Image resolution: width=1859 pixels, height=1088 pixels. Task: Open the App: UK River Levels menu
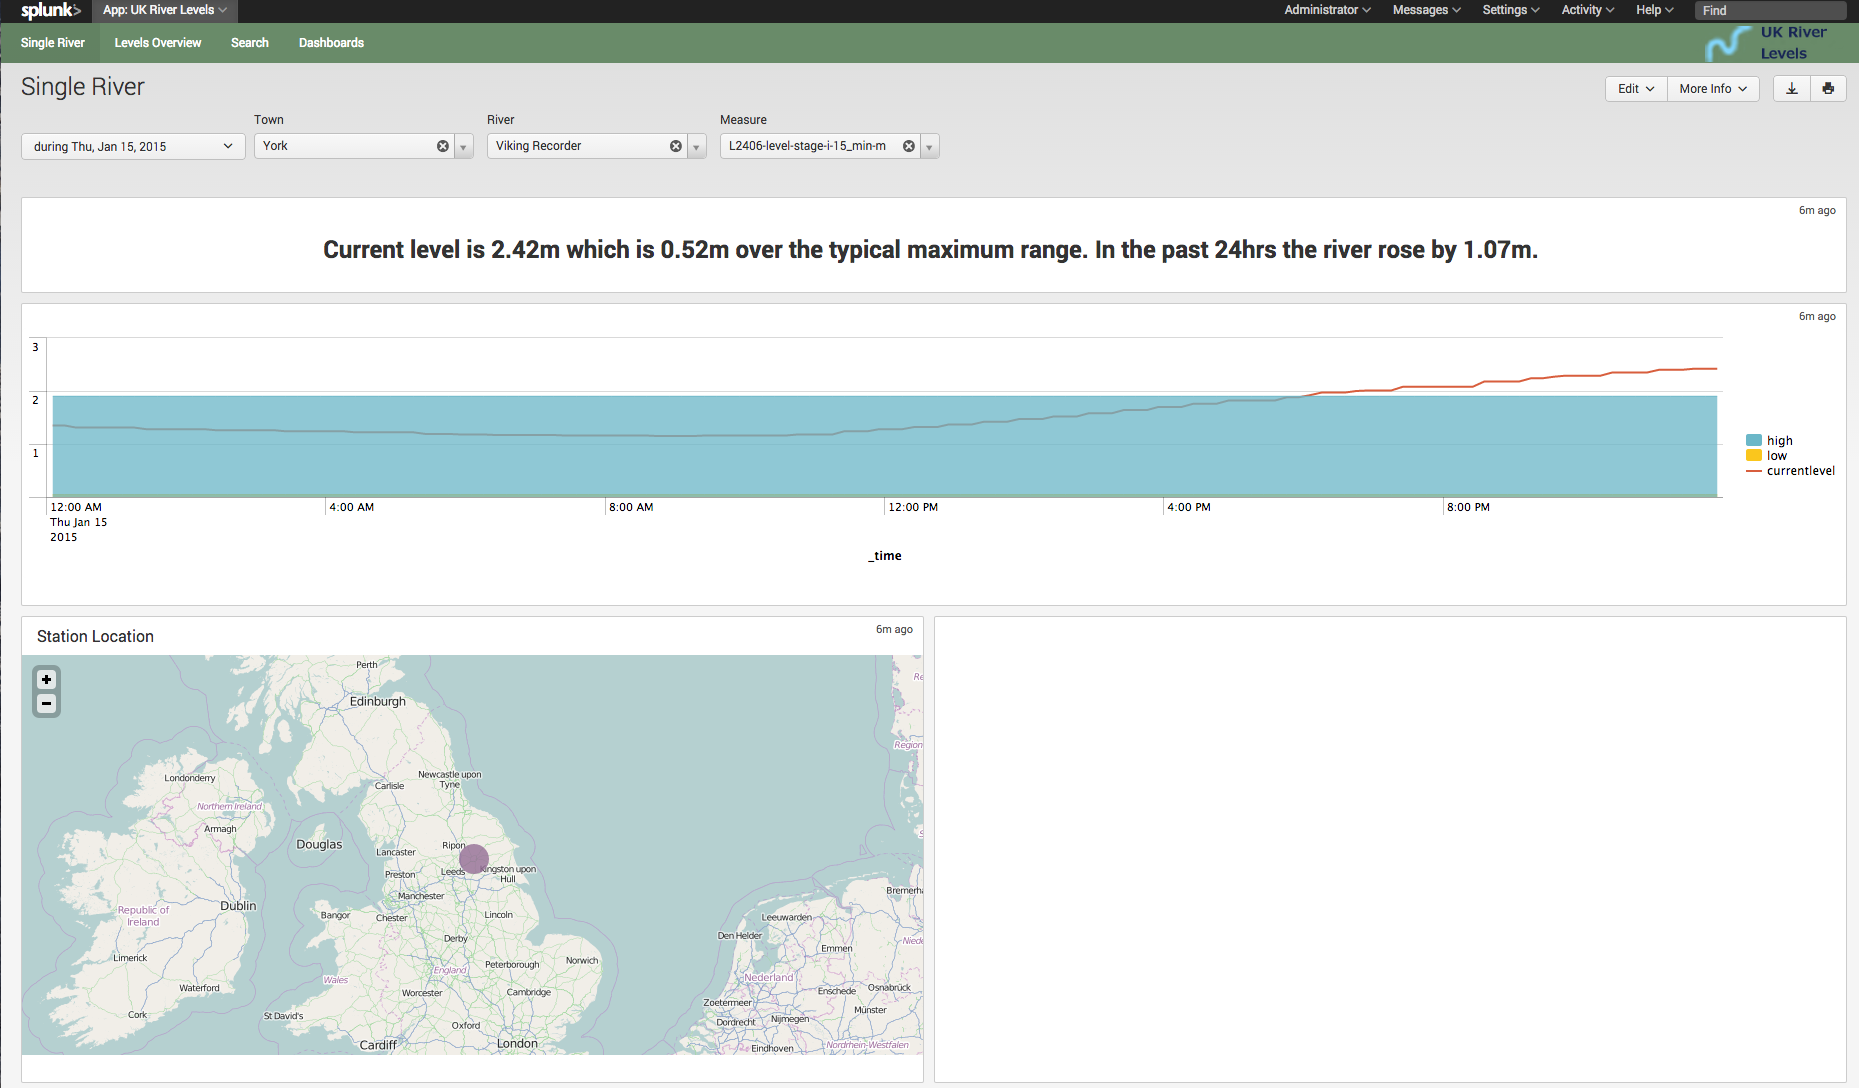click(x=165, y=10)
